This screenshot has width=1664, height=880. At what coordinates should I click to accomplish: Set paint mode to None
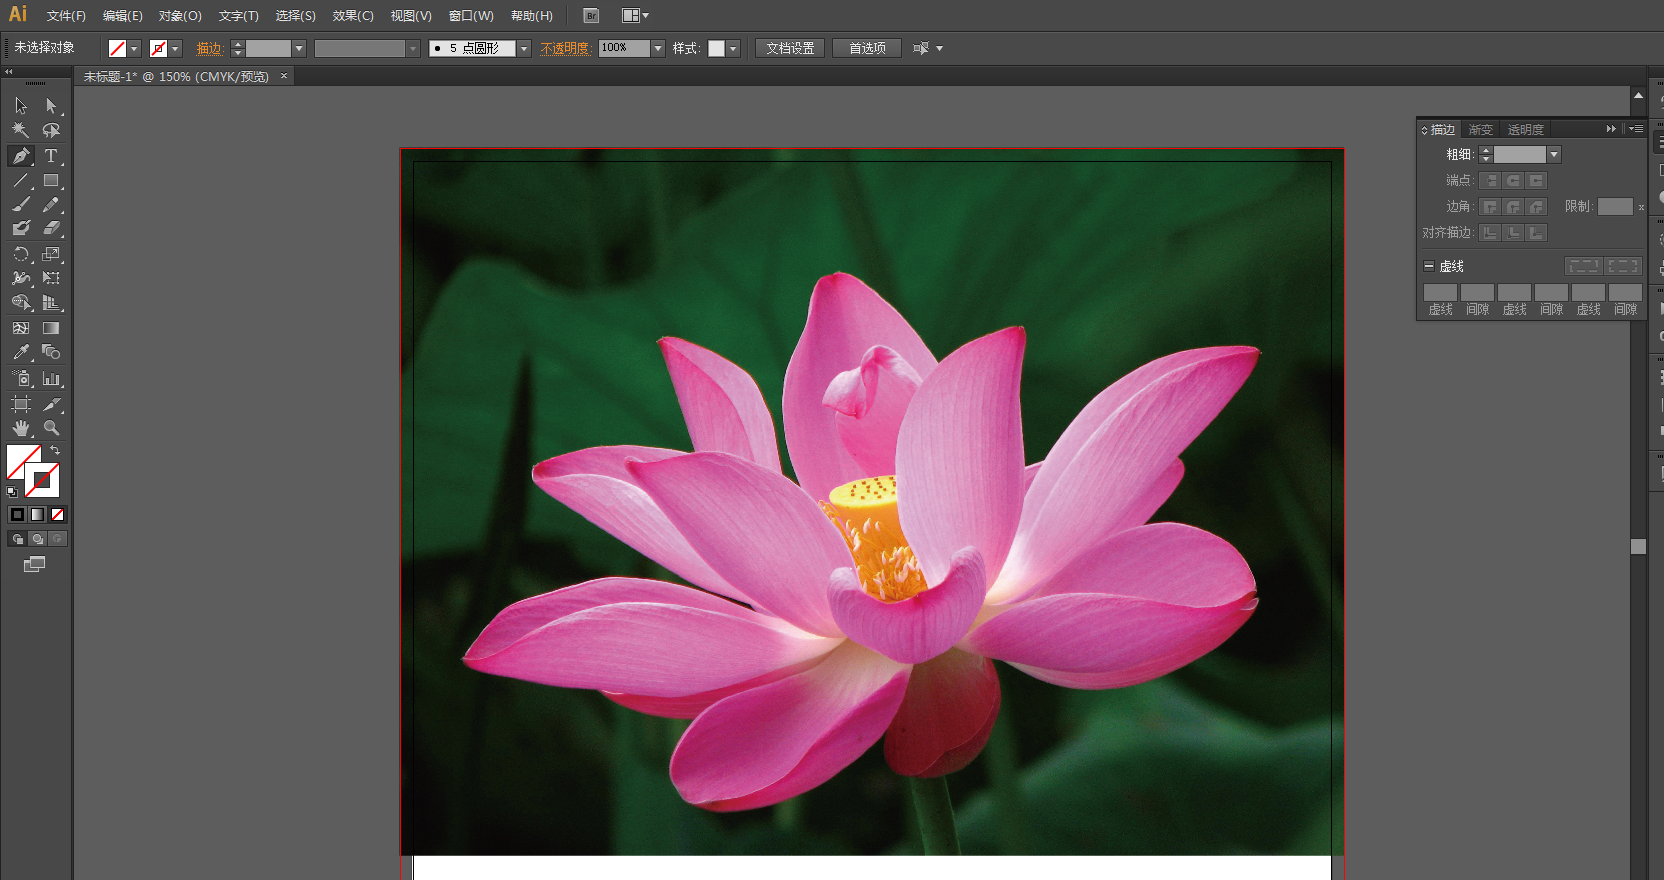click(57, 515)
